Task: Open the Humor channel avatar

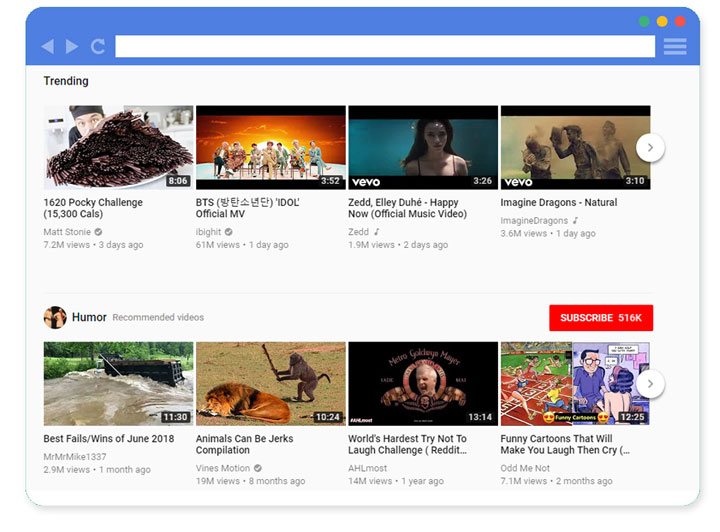Action: pyautogui.click(x=55, y=317)
